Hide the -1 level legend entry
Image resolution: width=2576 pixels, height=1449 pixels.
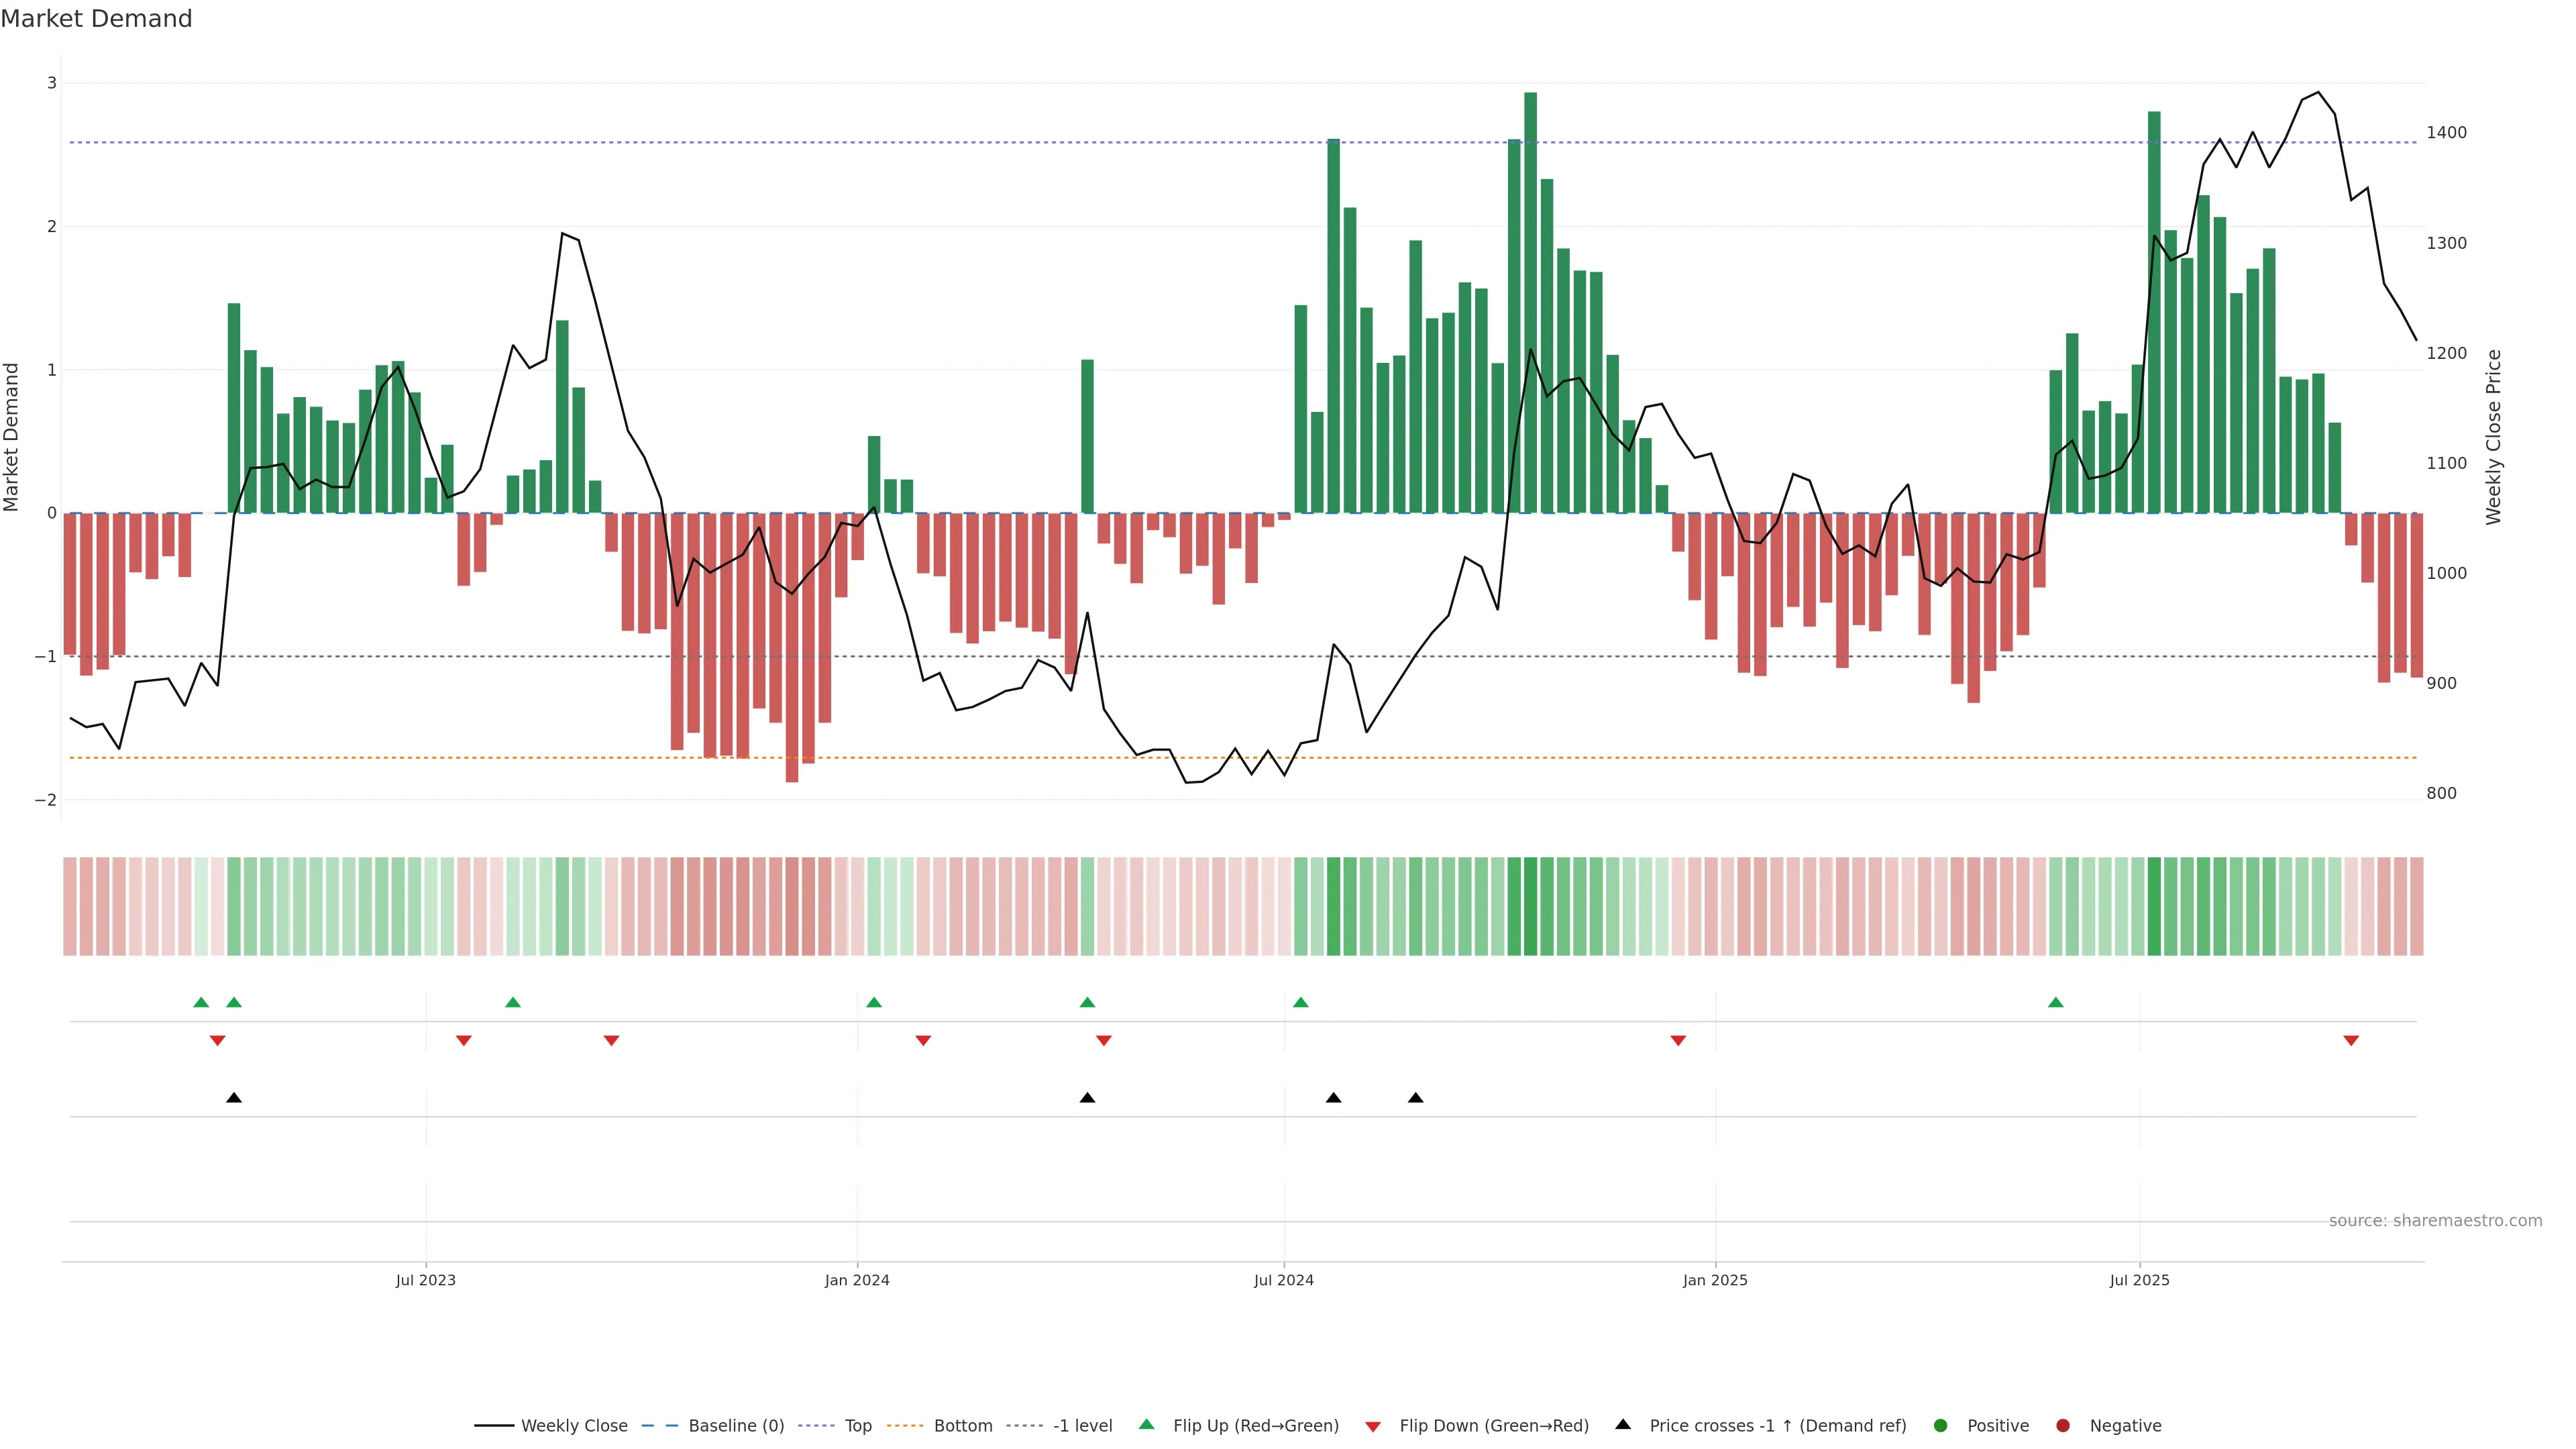pyautogui.click(x=1082, y=1425)
